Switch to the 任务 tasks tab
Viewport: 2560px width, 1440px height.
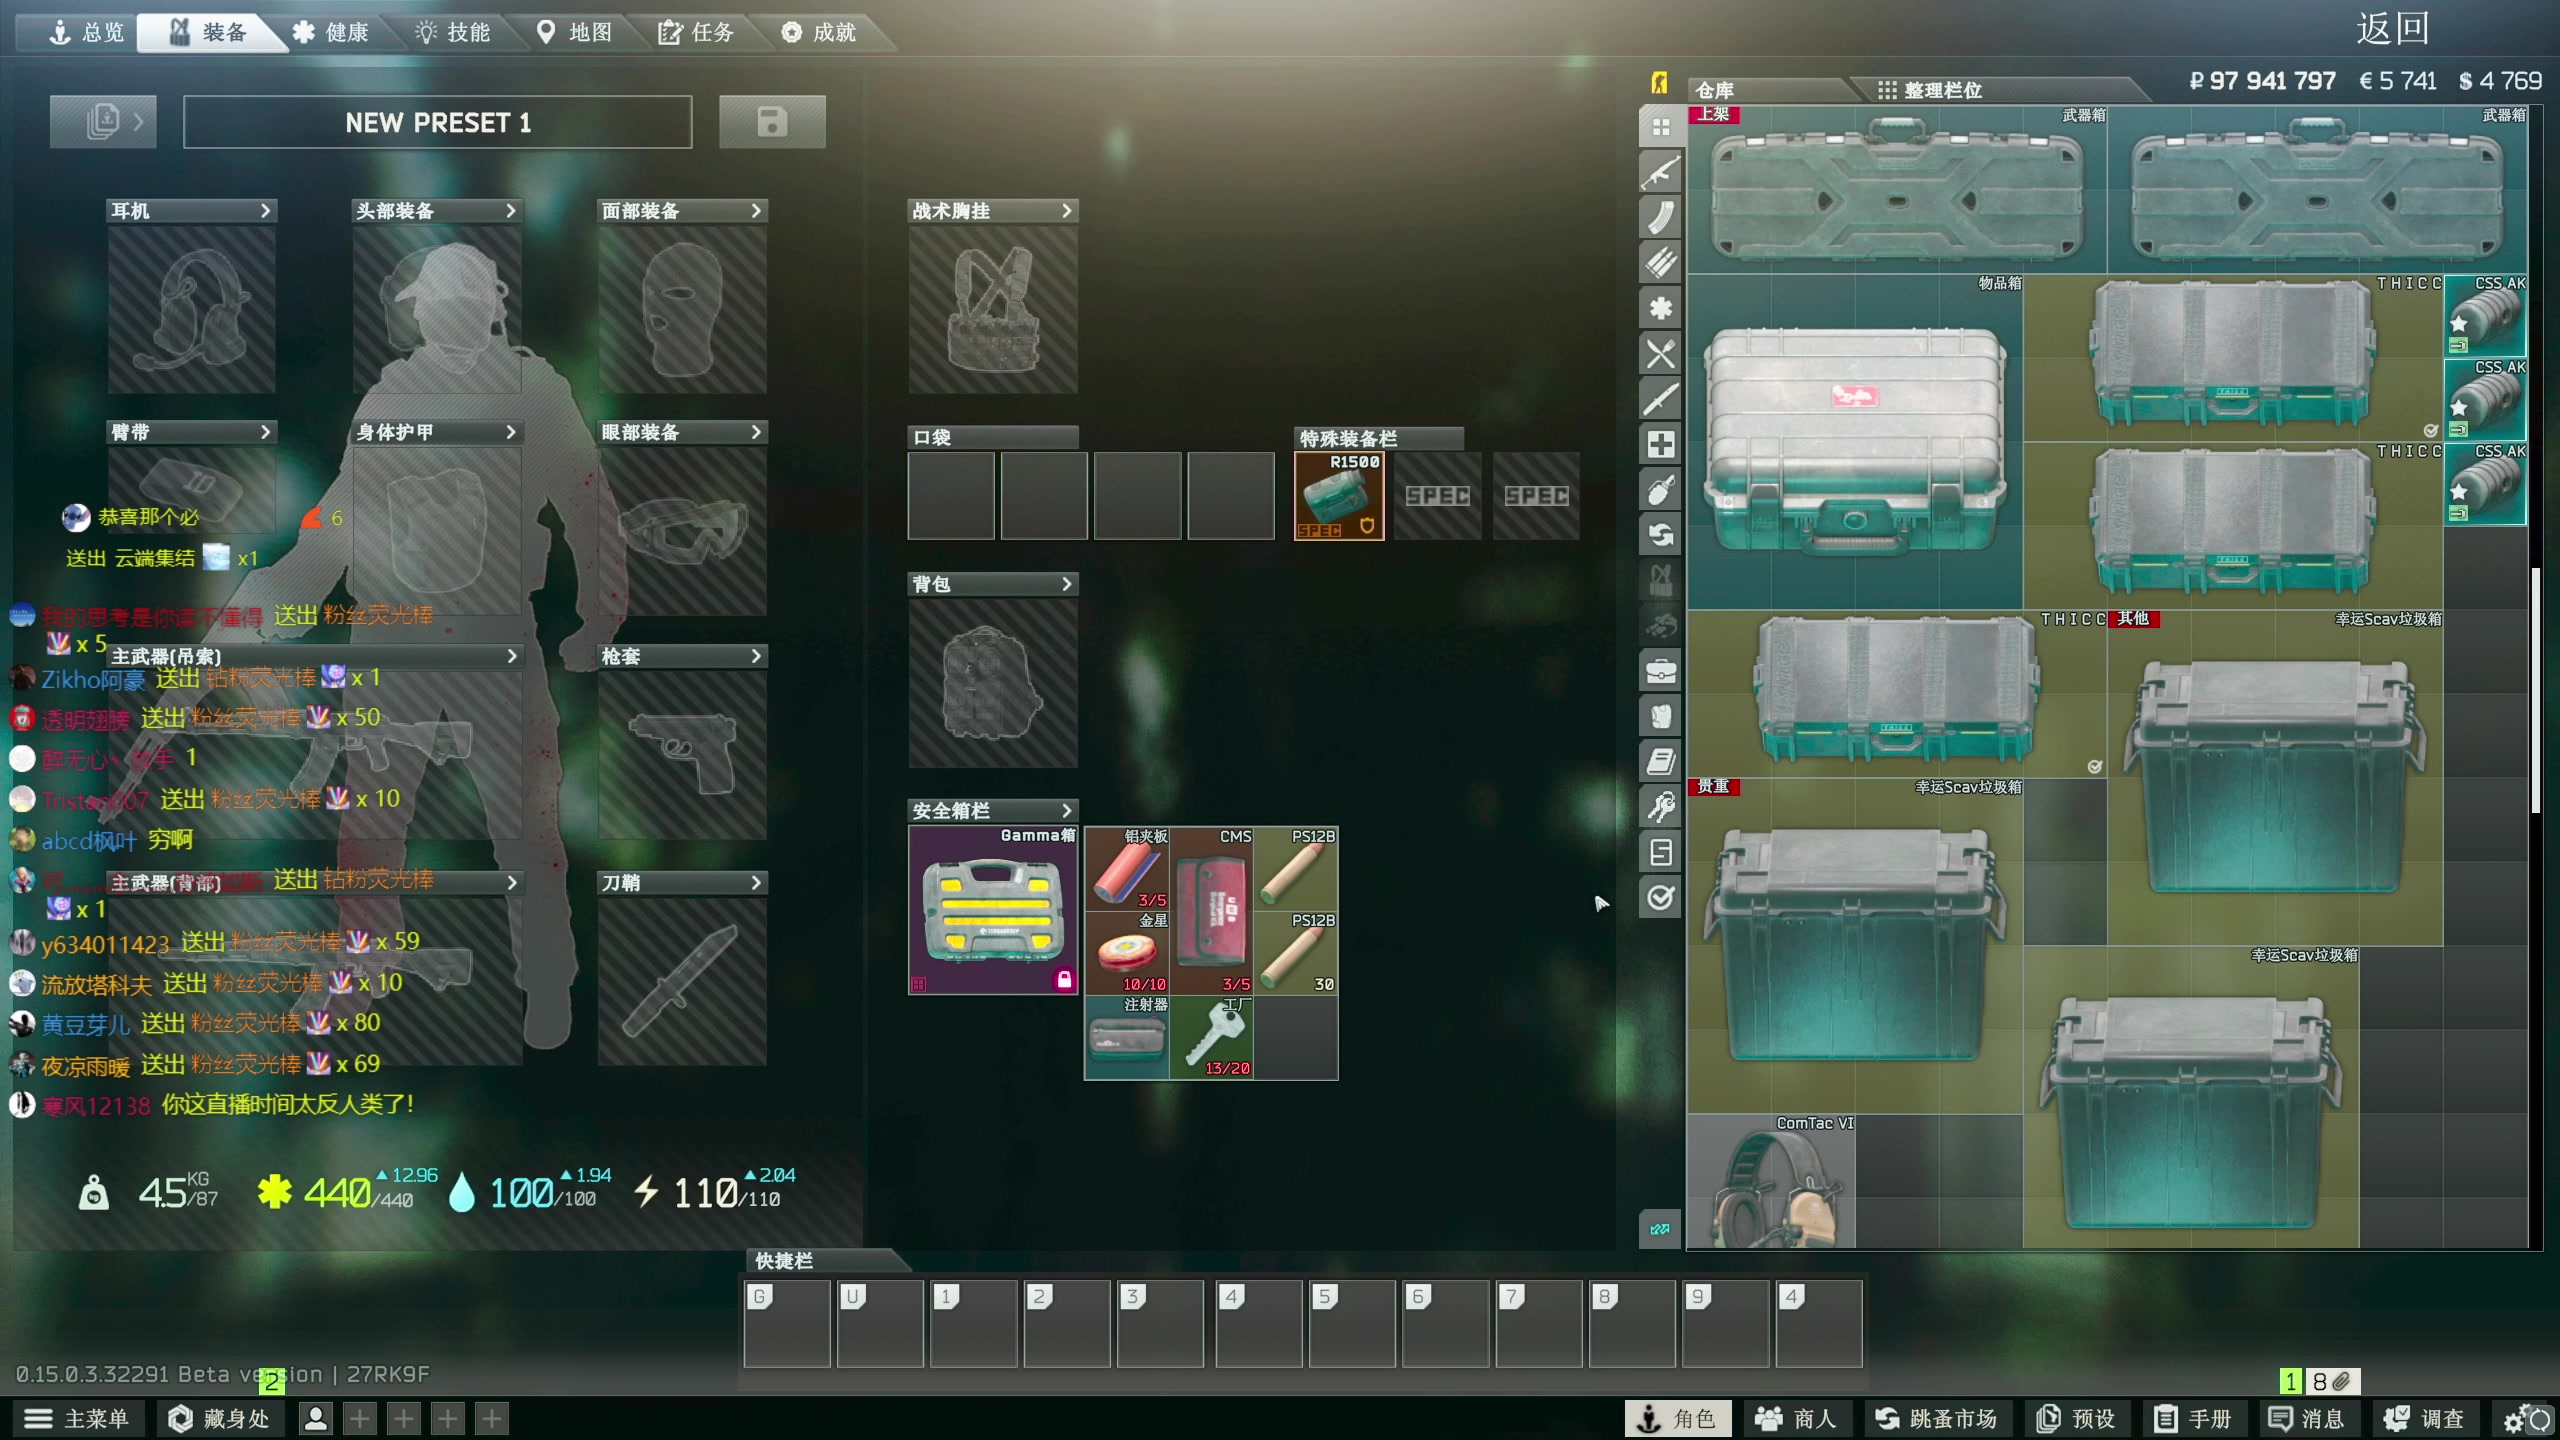pyautogui.click(x=696, y=33)
